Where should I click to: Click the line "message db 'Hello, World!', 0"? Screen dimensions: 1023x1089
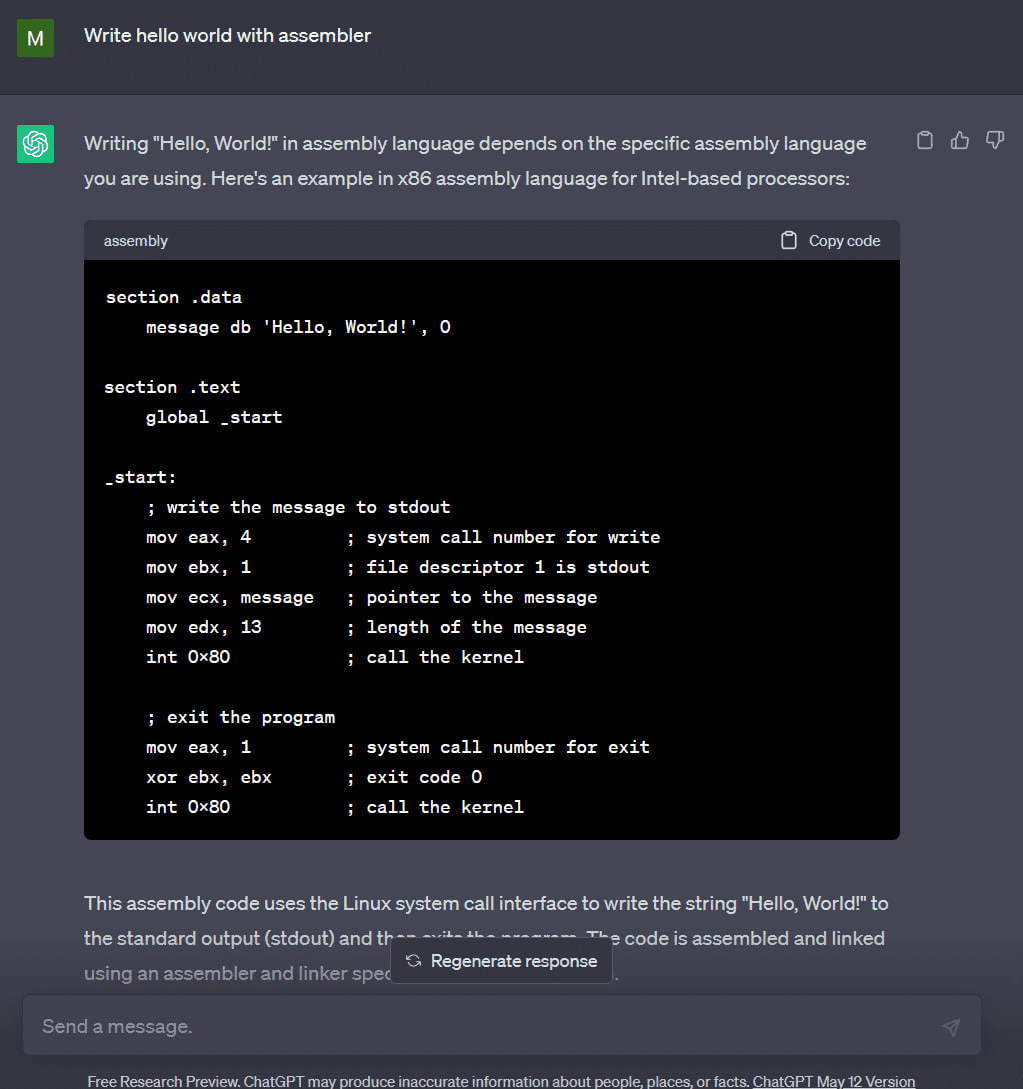pos(298,327)
